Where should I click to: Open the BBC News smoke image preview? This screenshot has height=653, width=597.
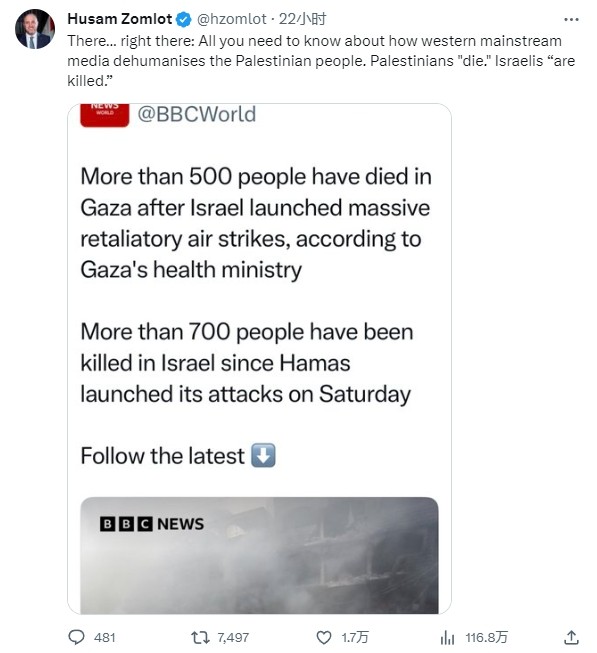(259, 555)
